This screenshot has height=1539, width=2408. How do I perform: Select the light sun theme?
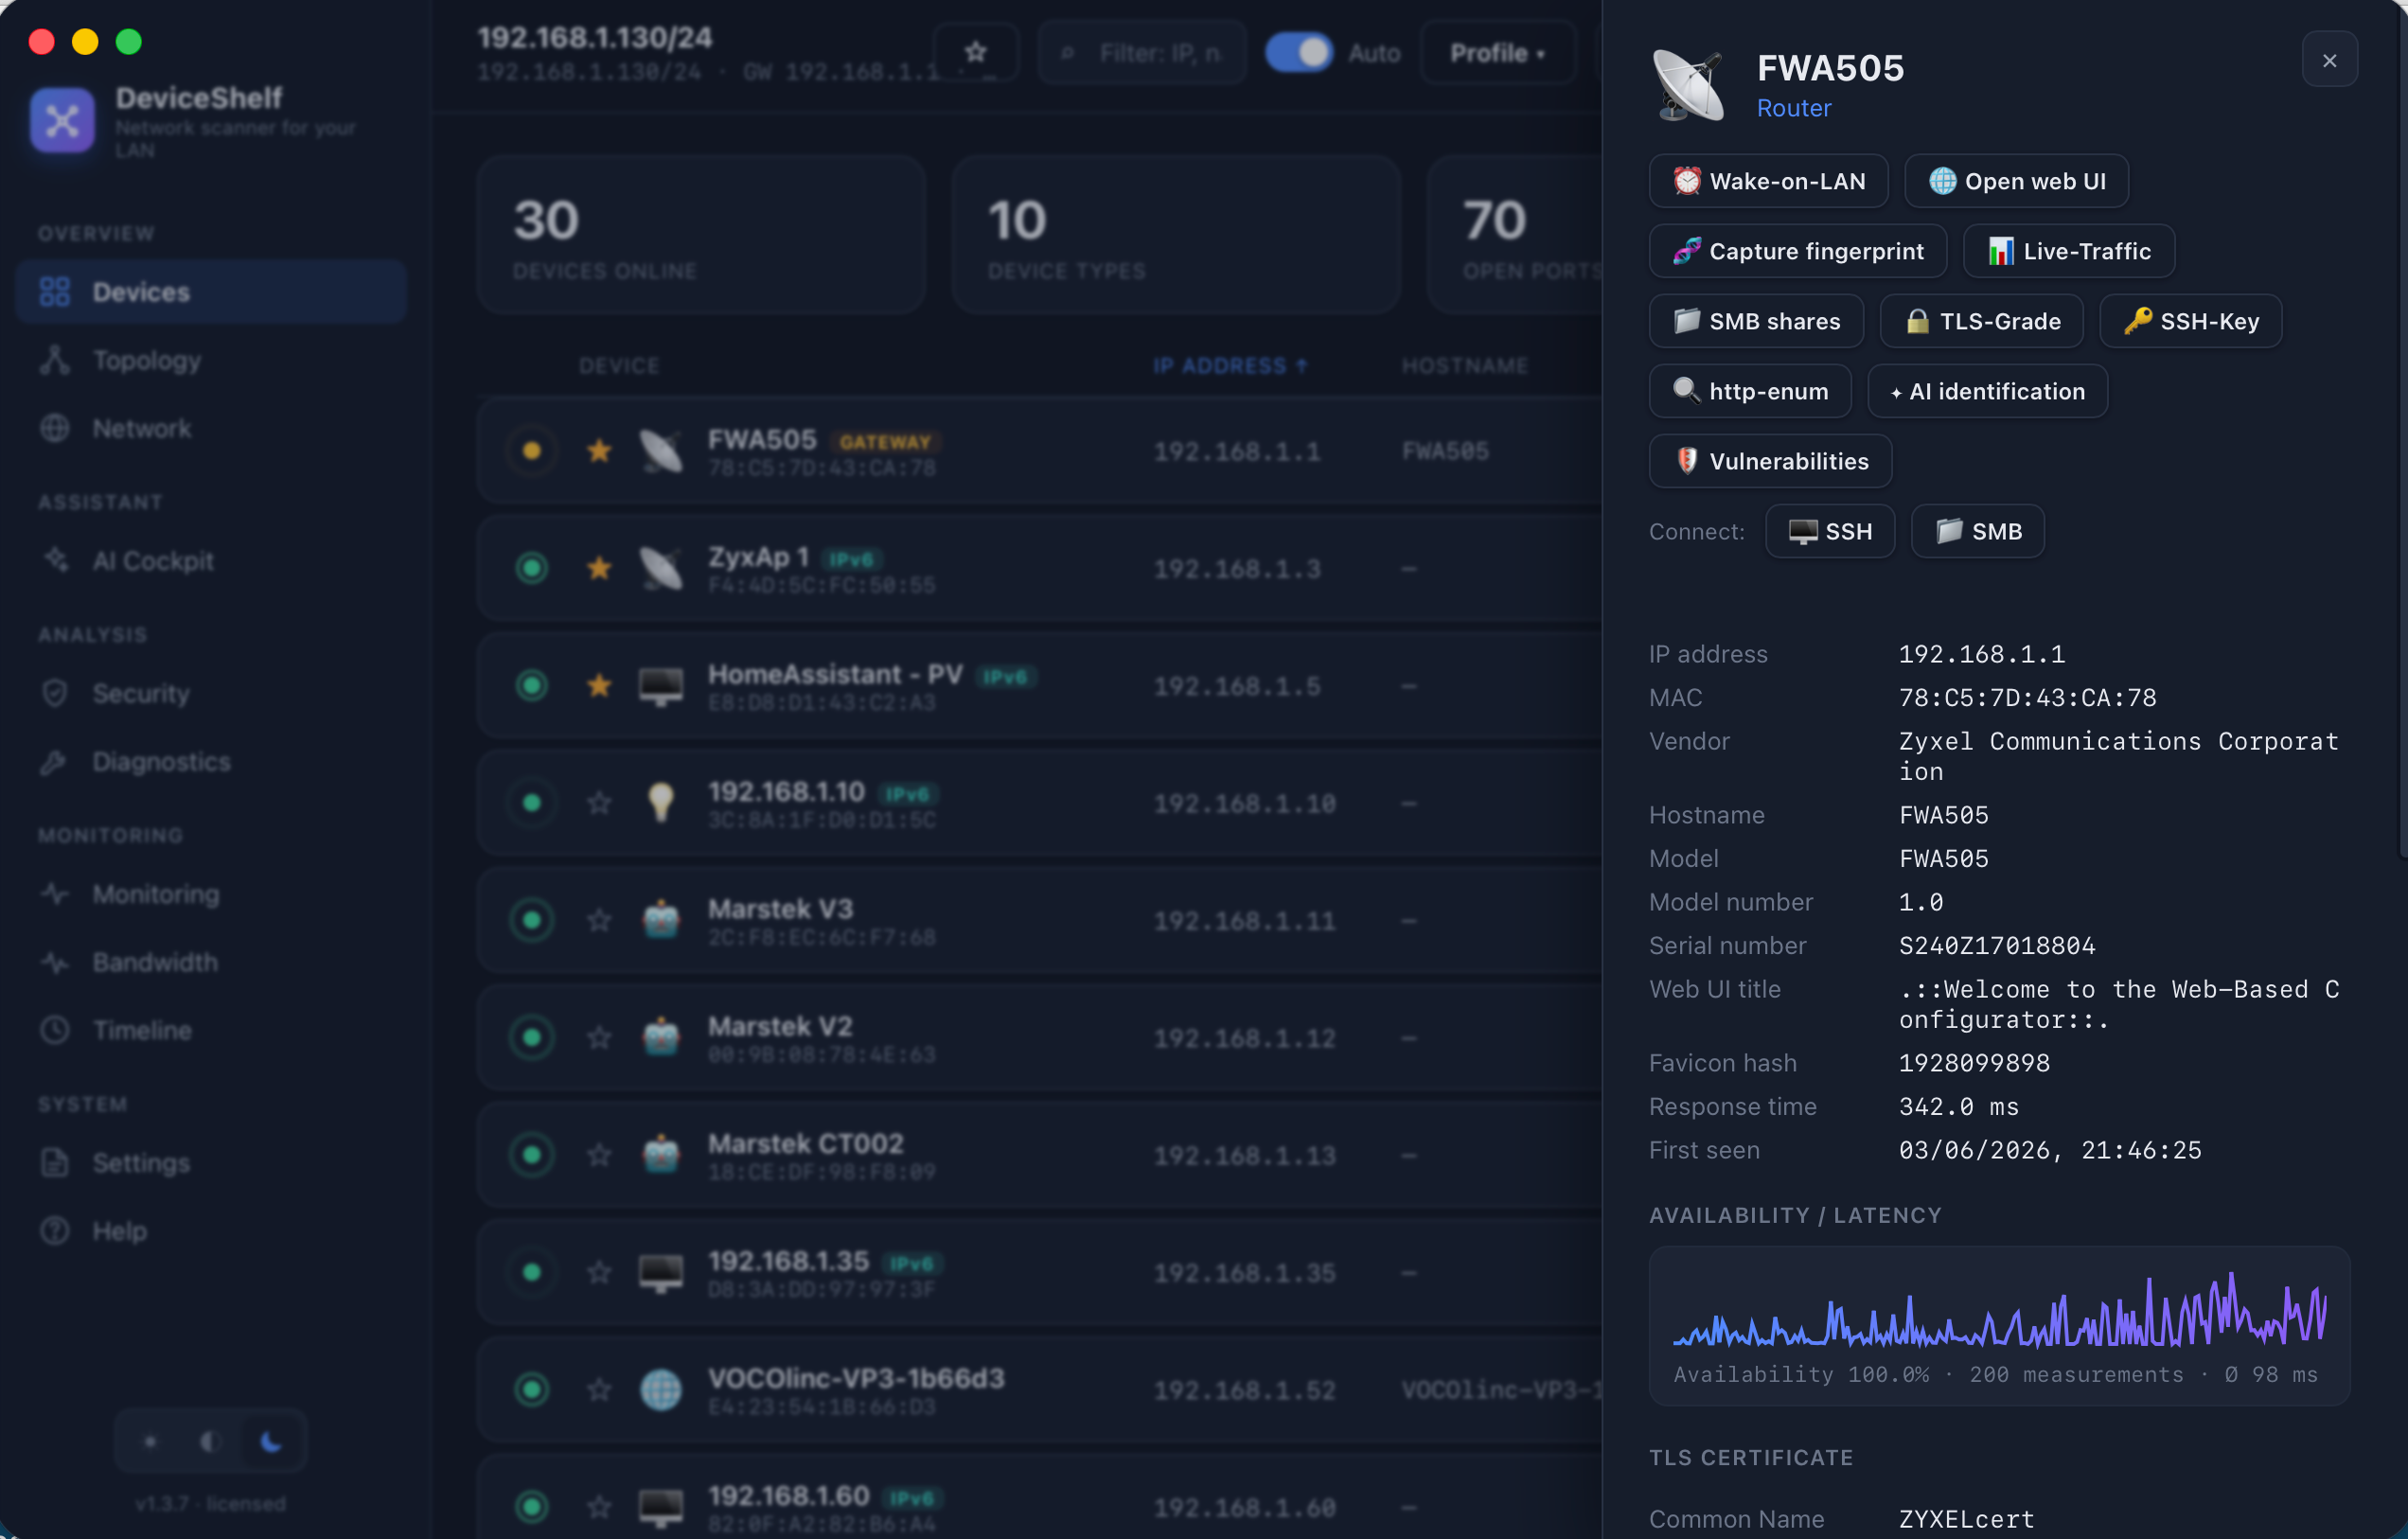tap(150, 1441)
